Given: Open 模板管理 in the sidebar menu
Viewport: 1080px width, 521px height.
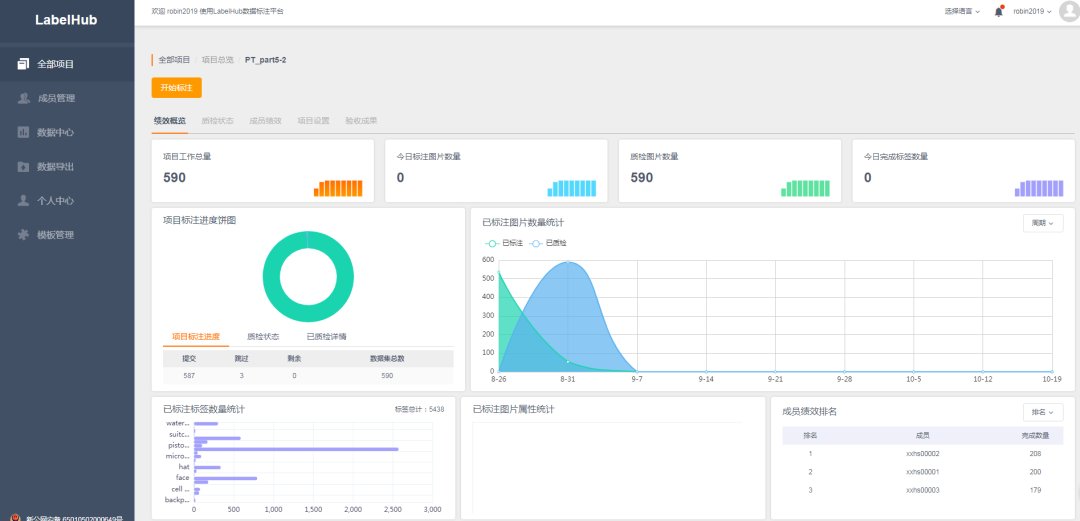Looking at the screenshot, I should point(67,235).
